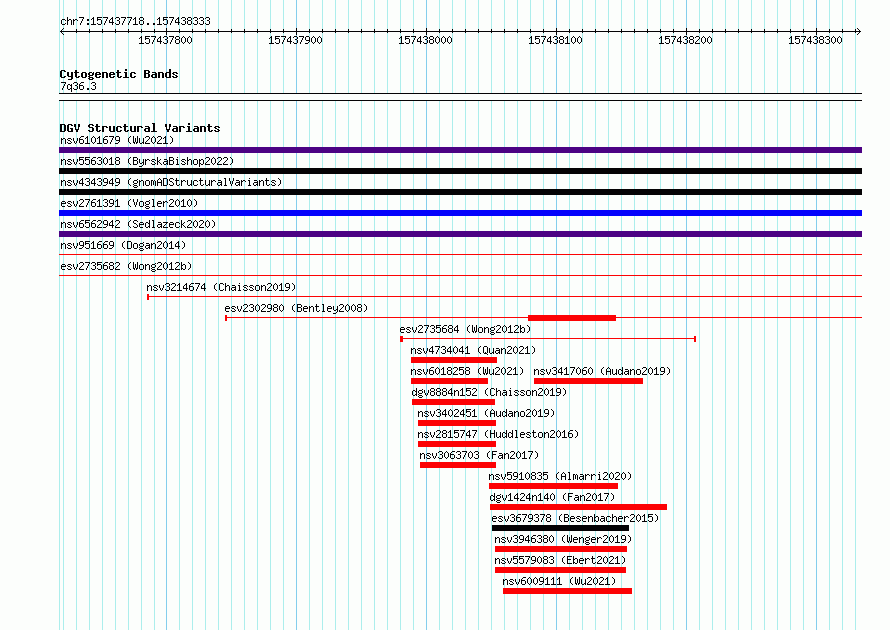
Task: Click nsv2815747 (Huddleston2016) label
Action: [x=498, y=434]
